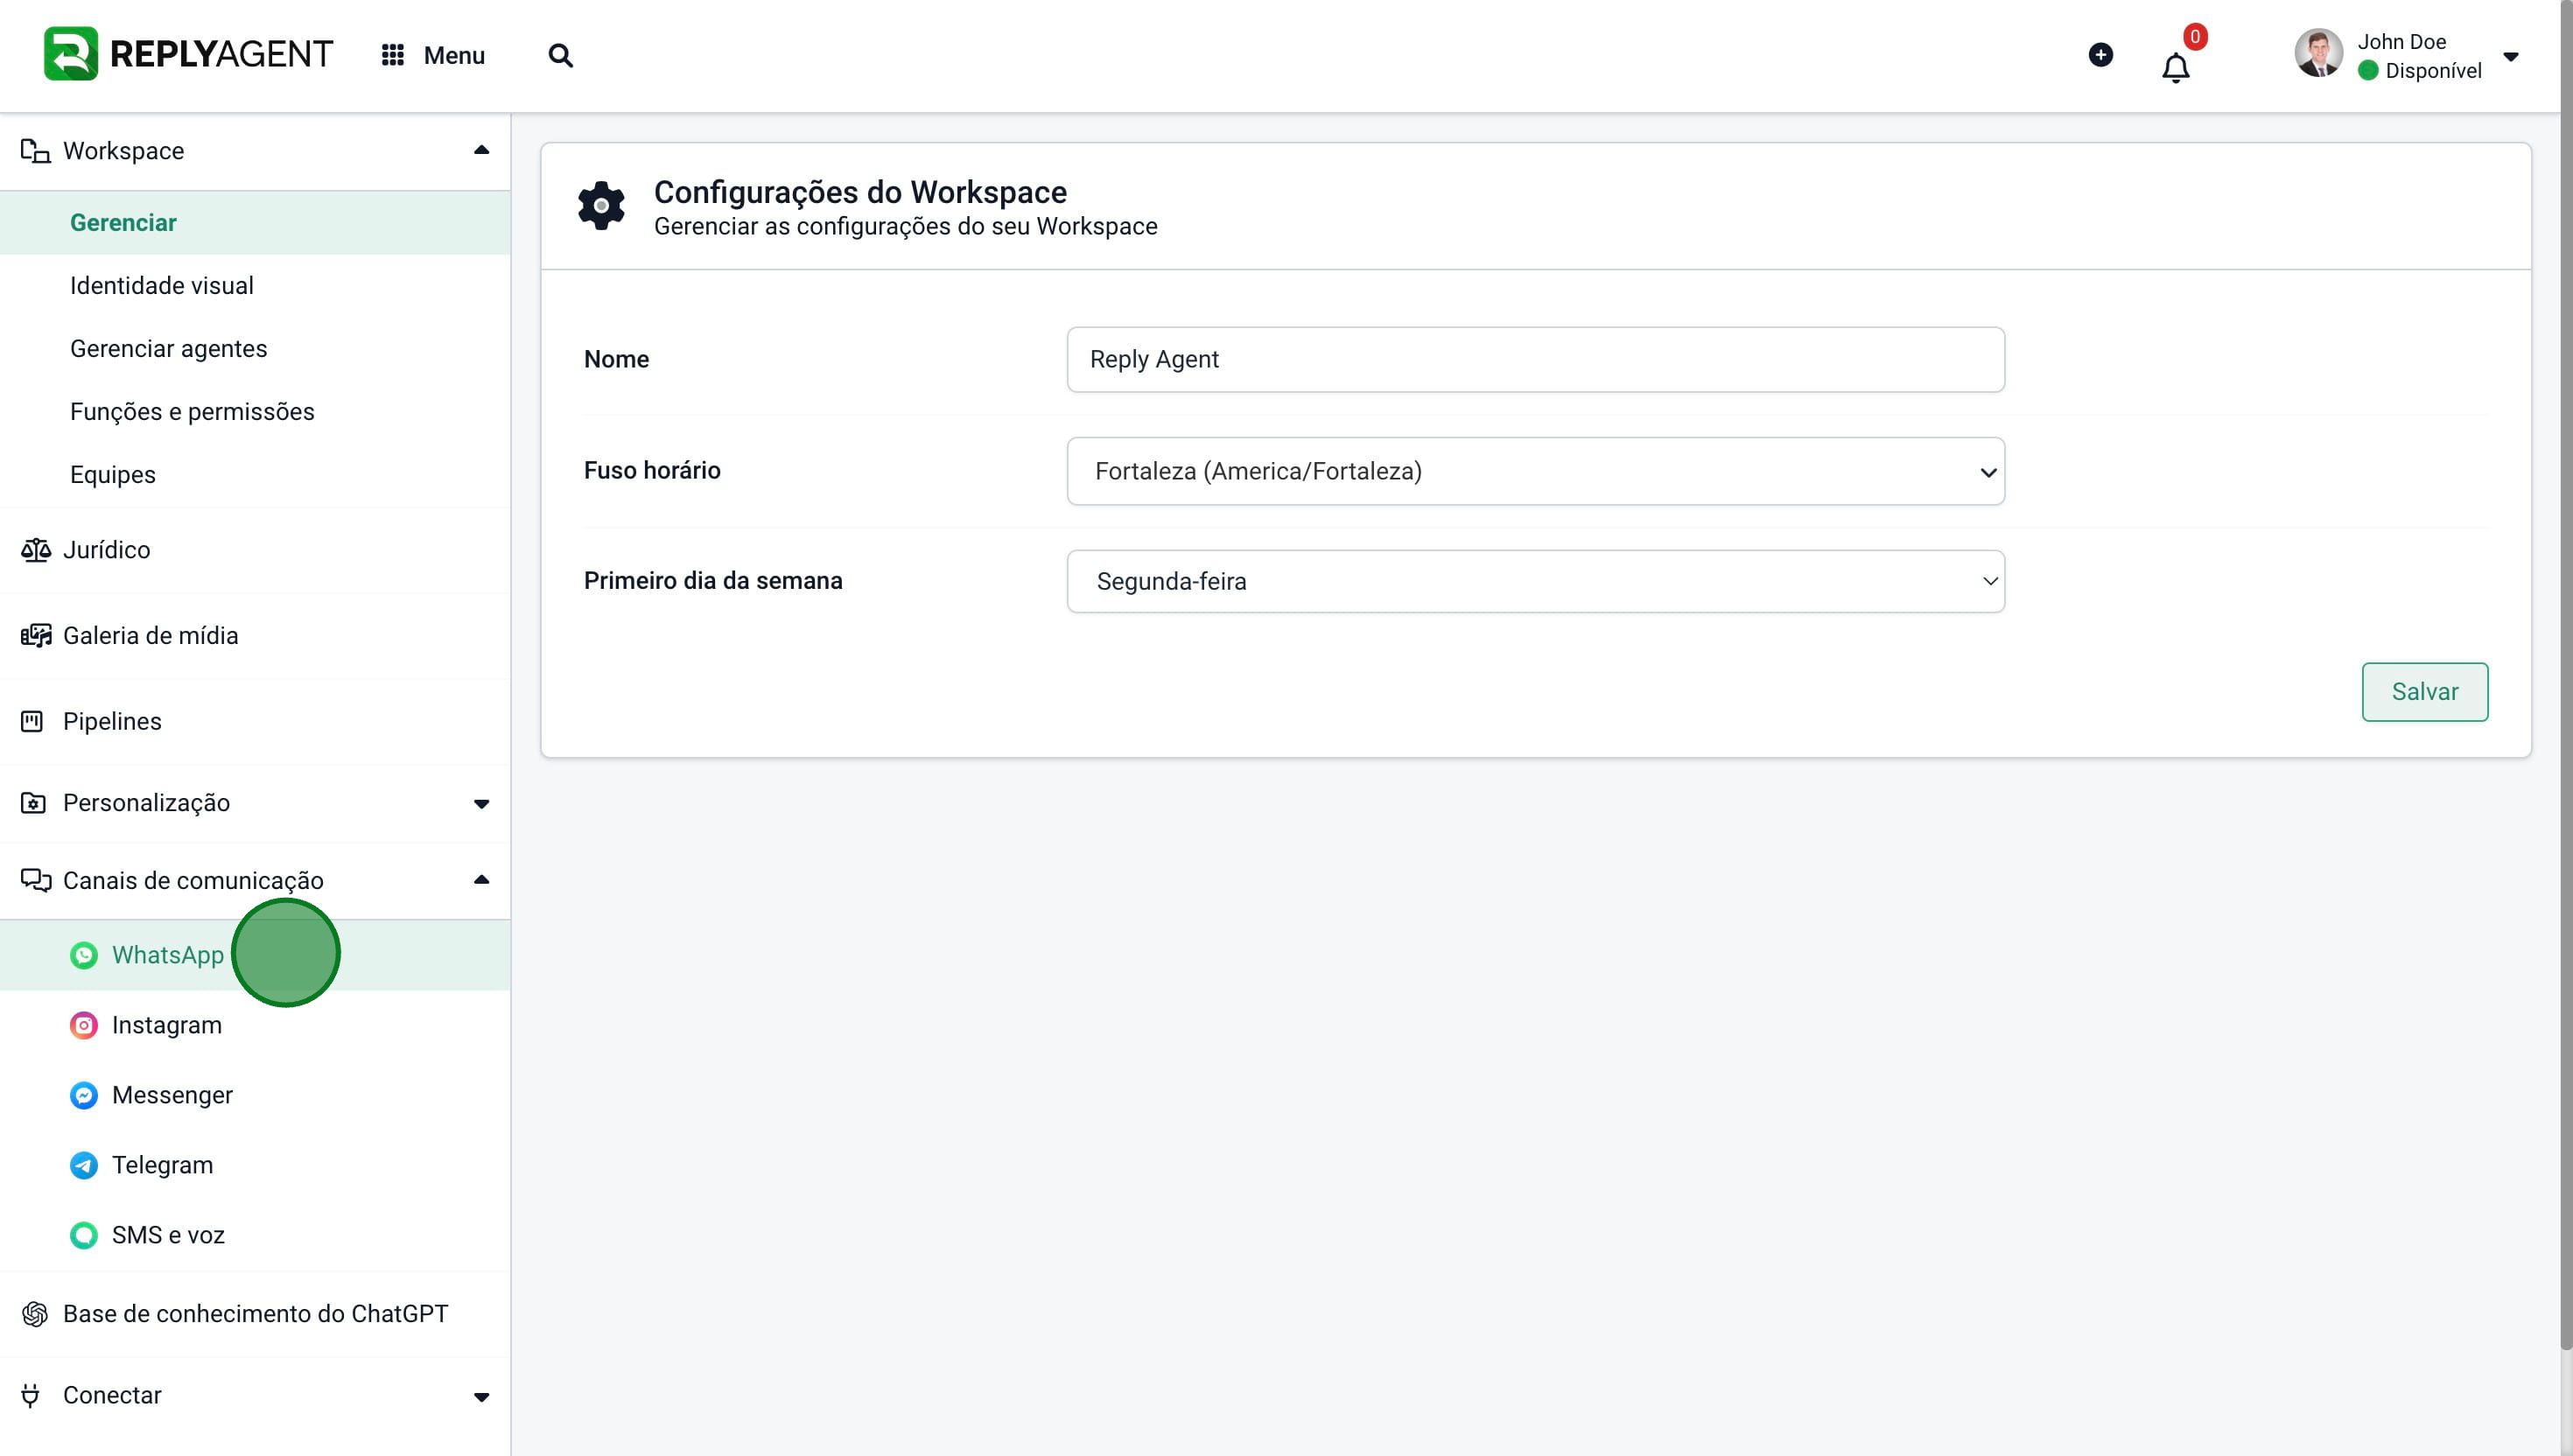
Task: Click the John Doe name
Action: click(2401, 41)
